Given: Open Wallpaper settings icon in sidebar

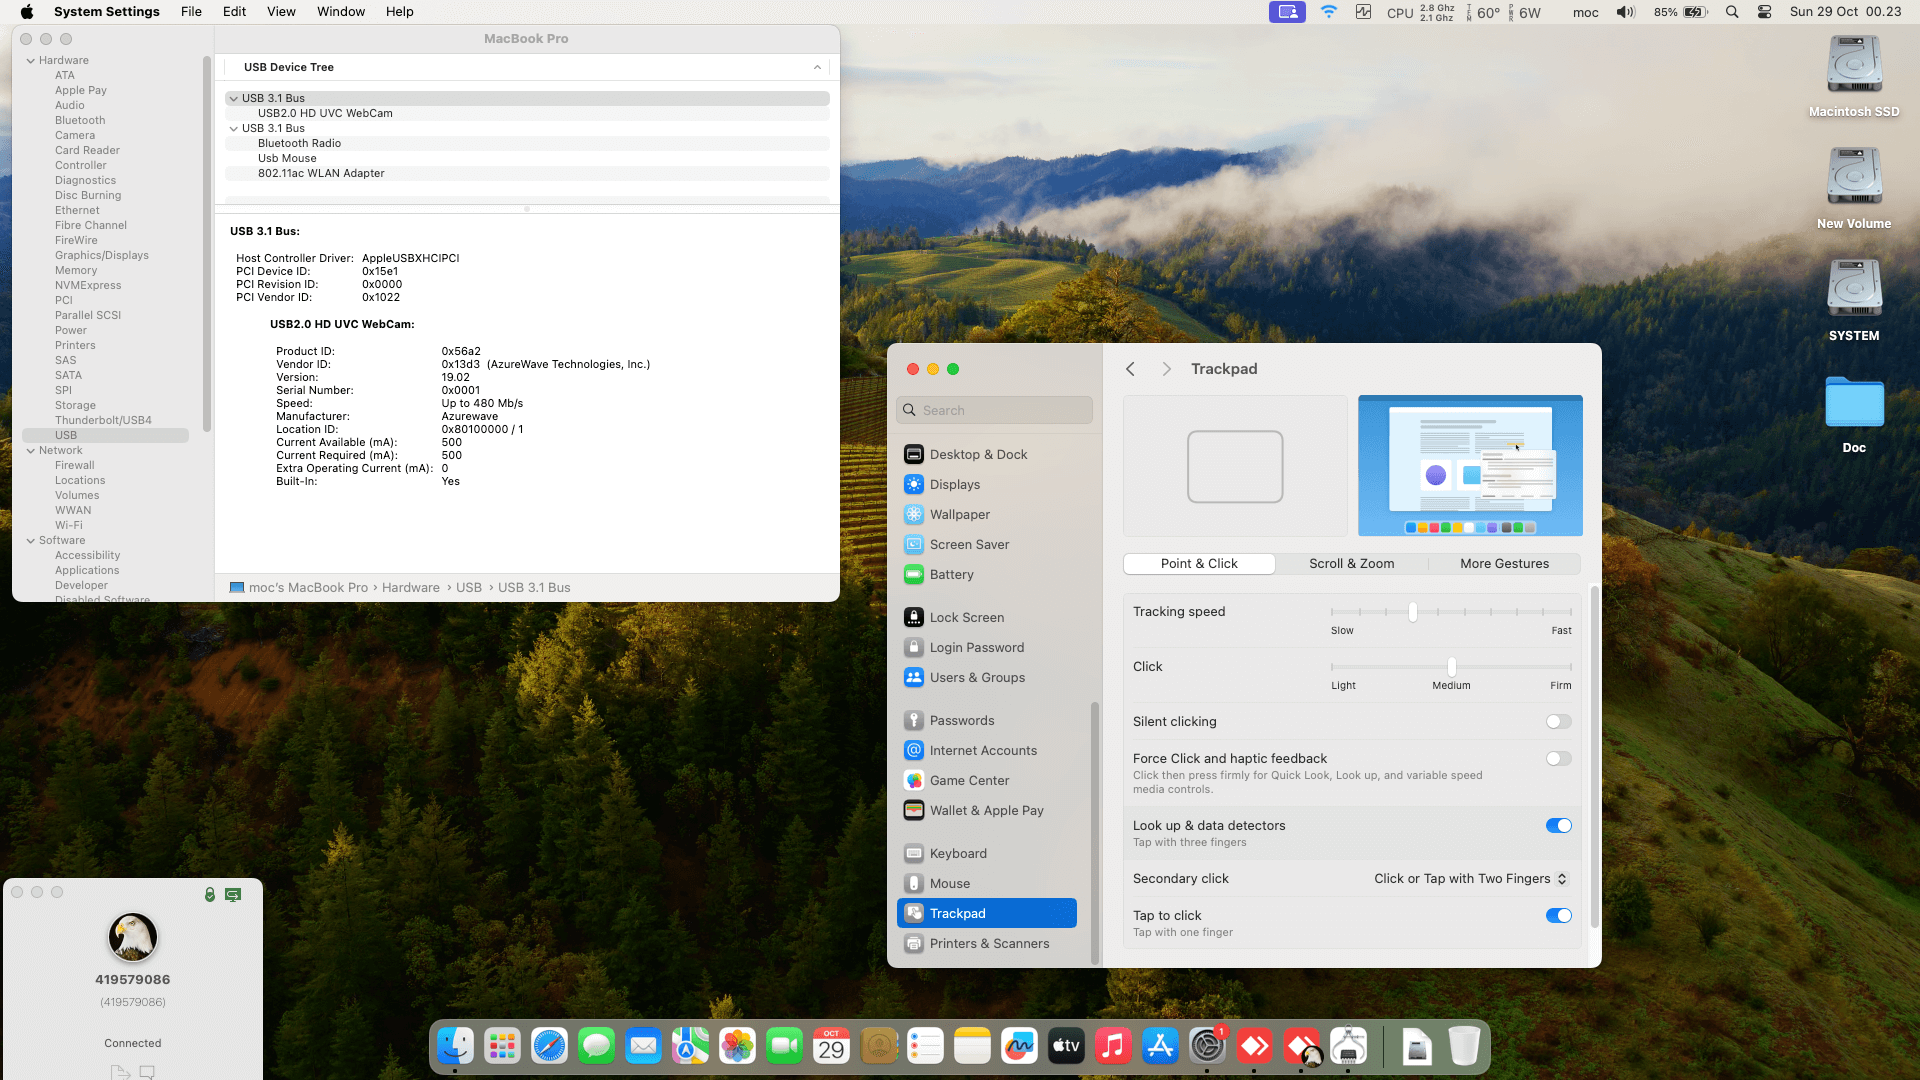Looking at the screenshot, I should tap(913, 514).
